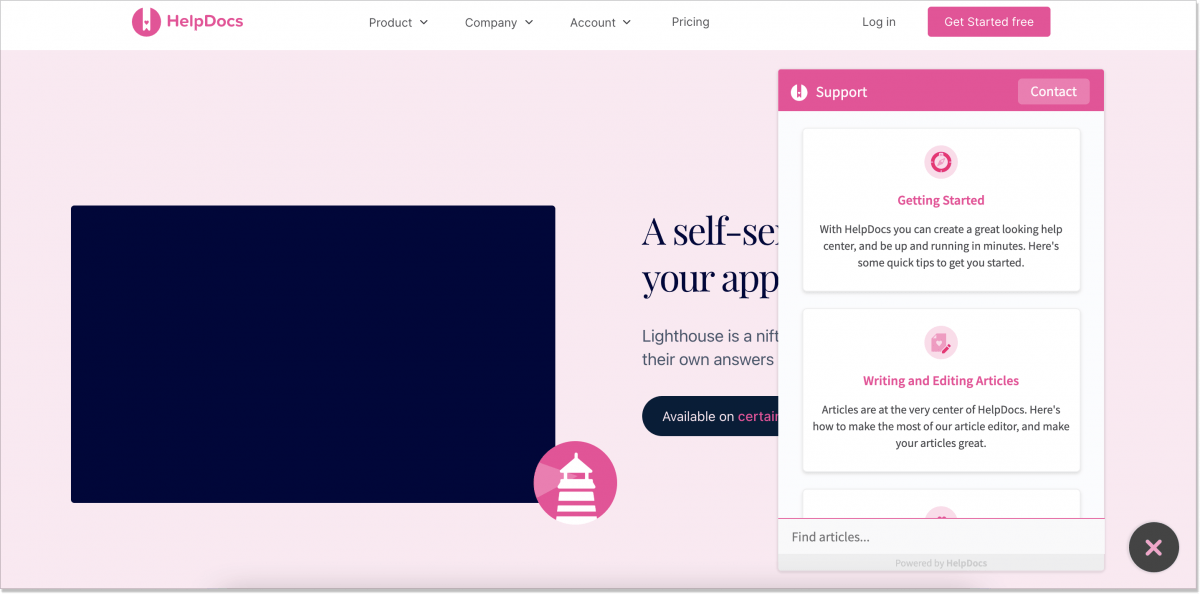Open the Getting Started article

pyautogui.click(x=940, y=200)
